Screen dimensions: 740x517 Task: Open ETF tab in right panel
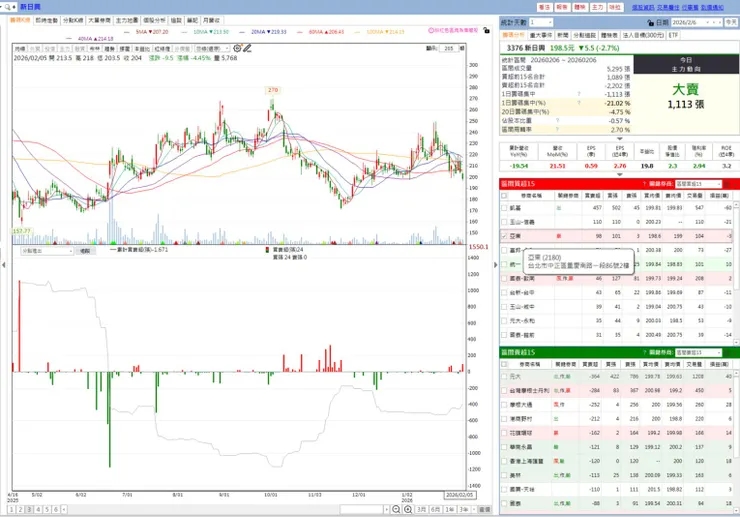[x=673, y=35]
